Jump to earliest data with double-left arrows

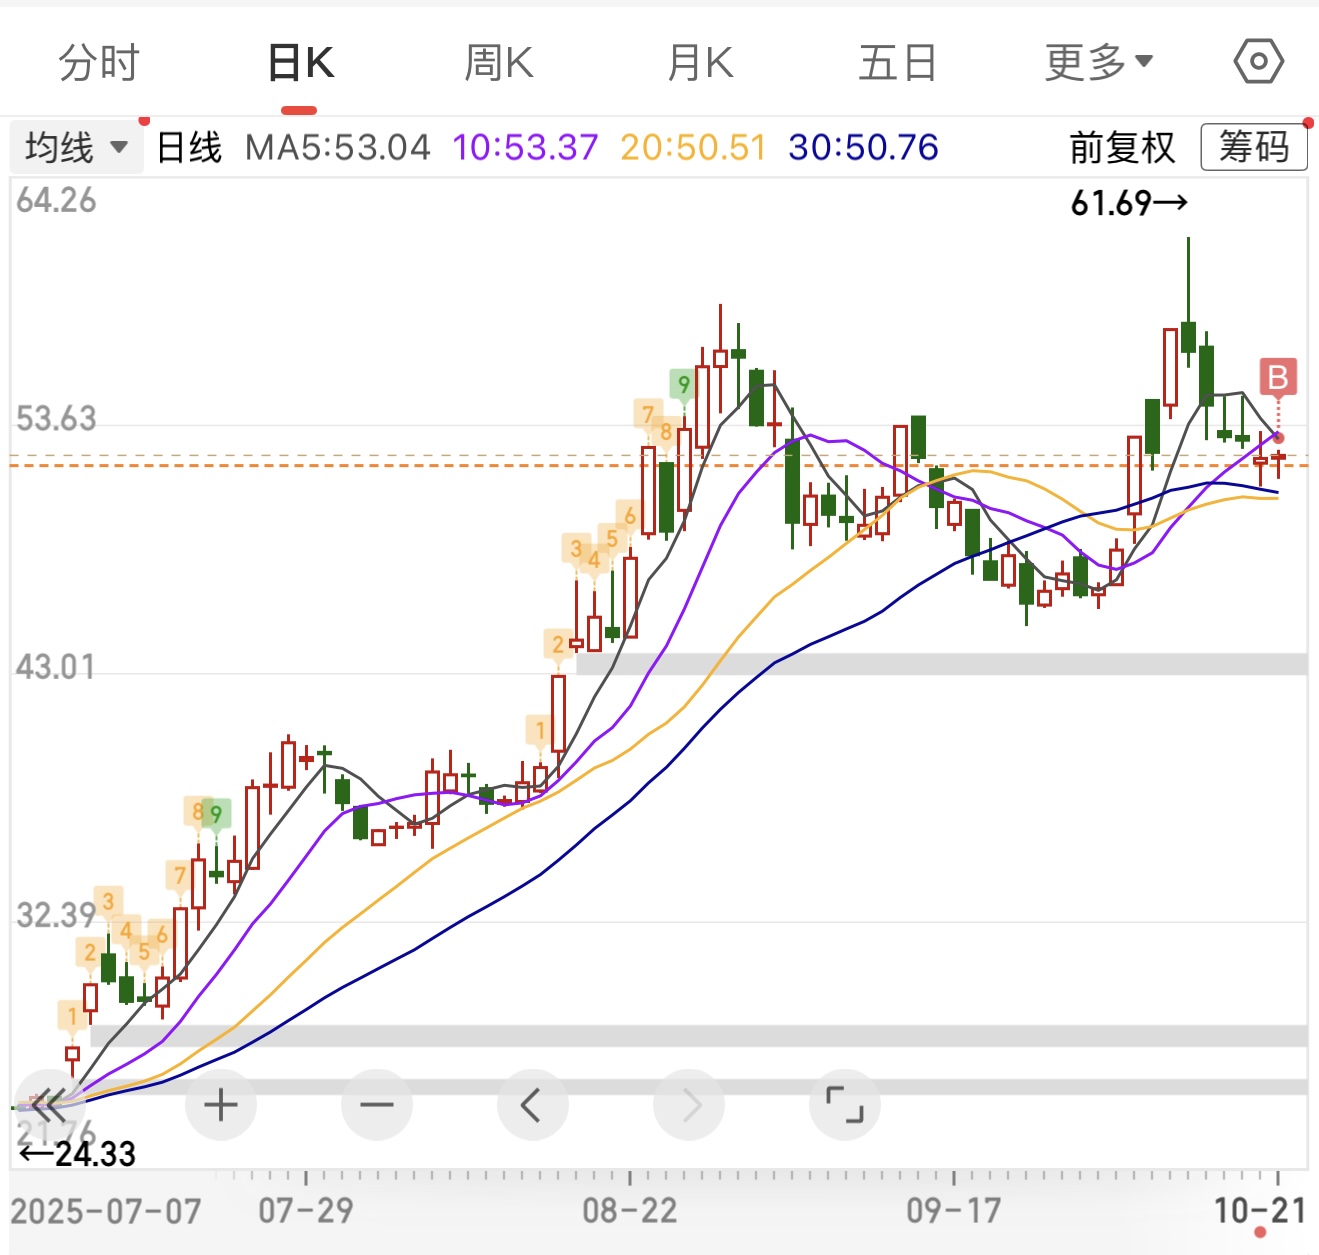tap(48, 1105)
